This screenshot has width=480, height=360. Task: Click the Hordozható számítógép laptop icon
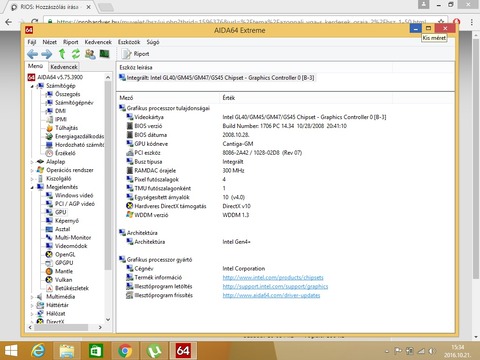click(49, 145)
